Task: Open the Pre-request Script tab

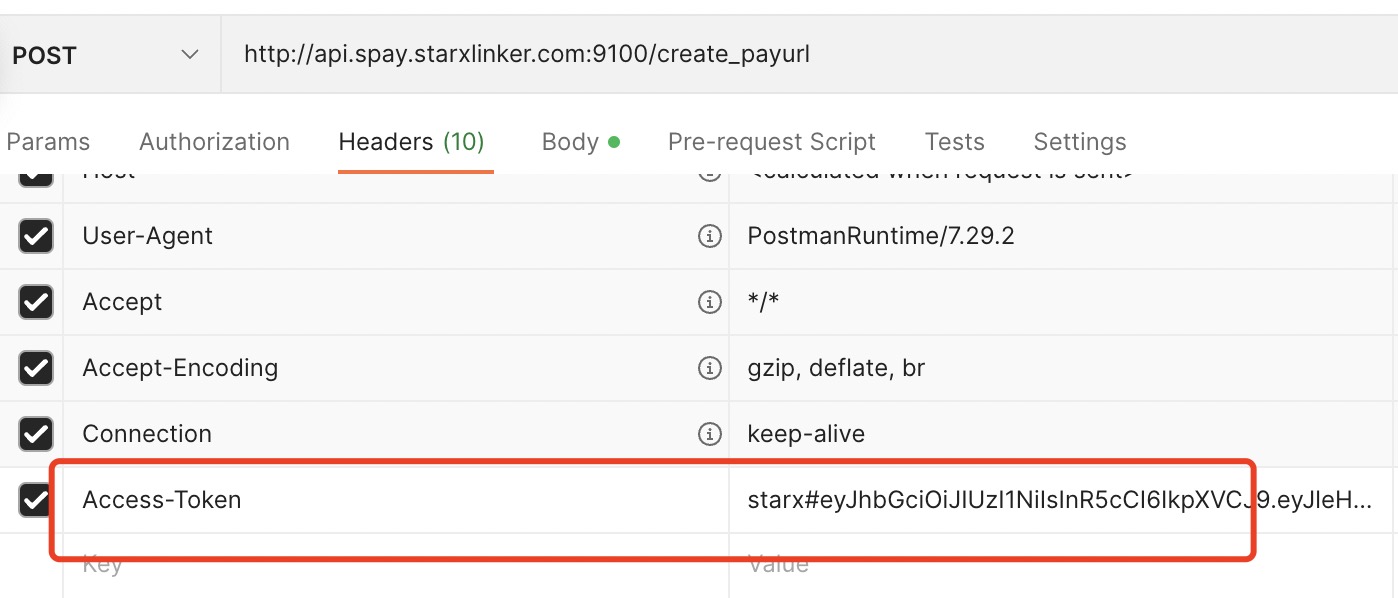Action: click(x=771, y=142)
